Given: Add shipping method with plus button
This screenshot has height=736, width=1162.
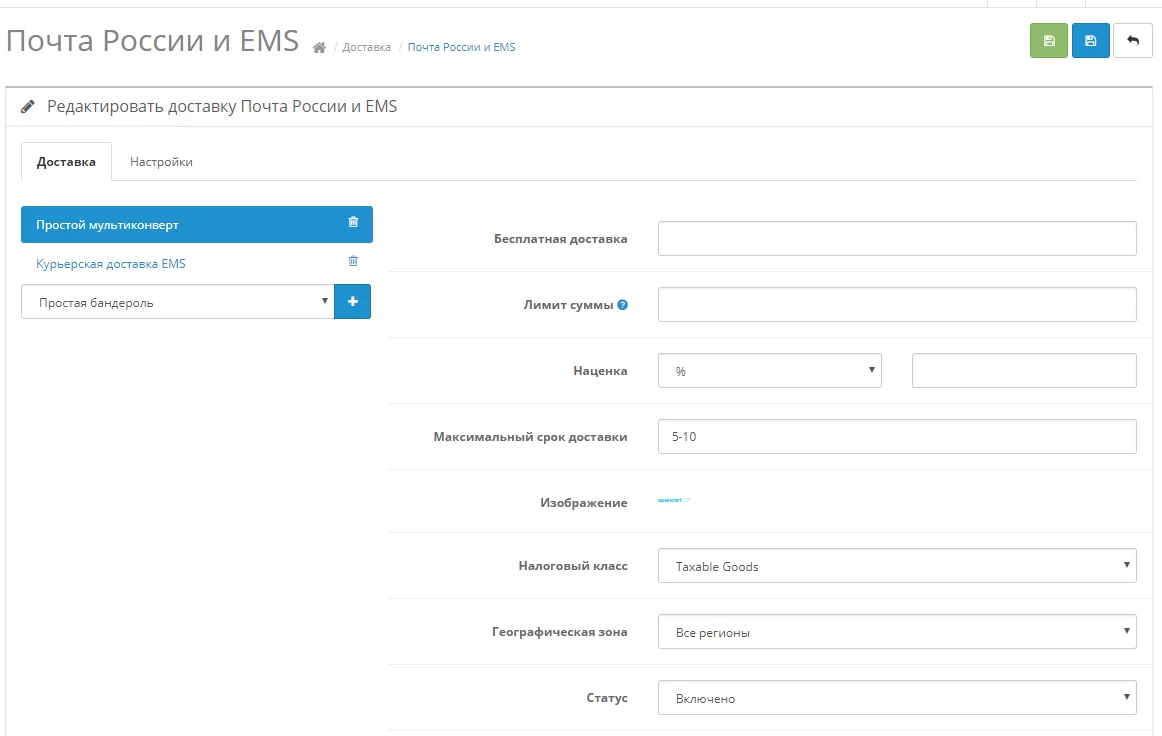Looking at the screenshot, I should click(353, 302).
